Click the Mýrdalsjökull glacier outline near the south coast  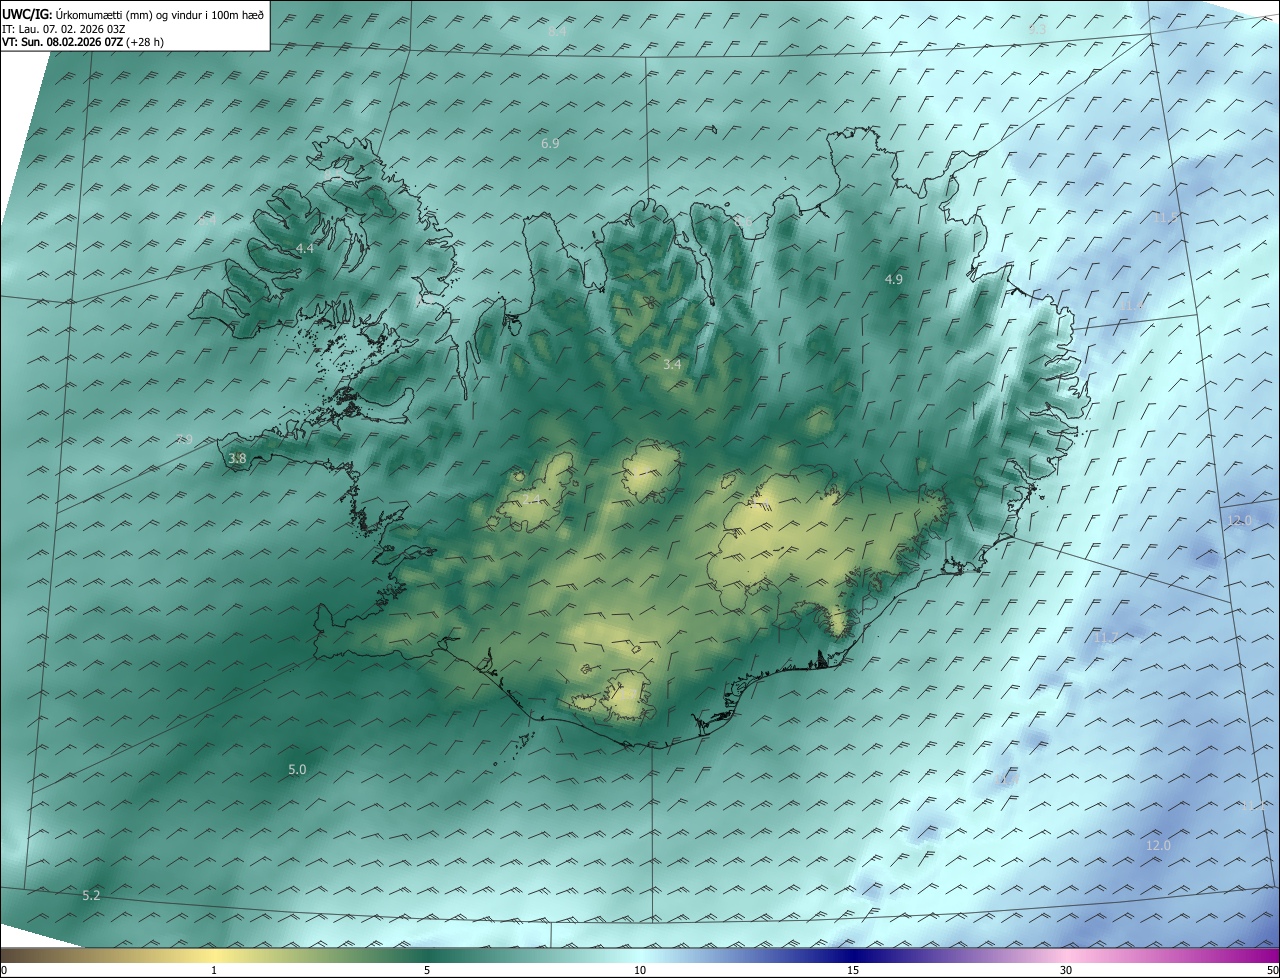pyautogui.click(x=628, y=696)
